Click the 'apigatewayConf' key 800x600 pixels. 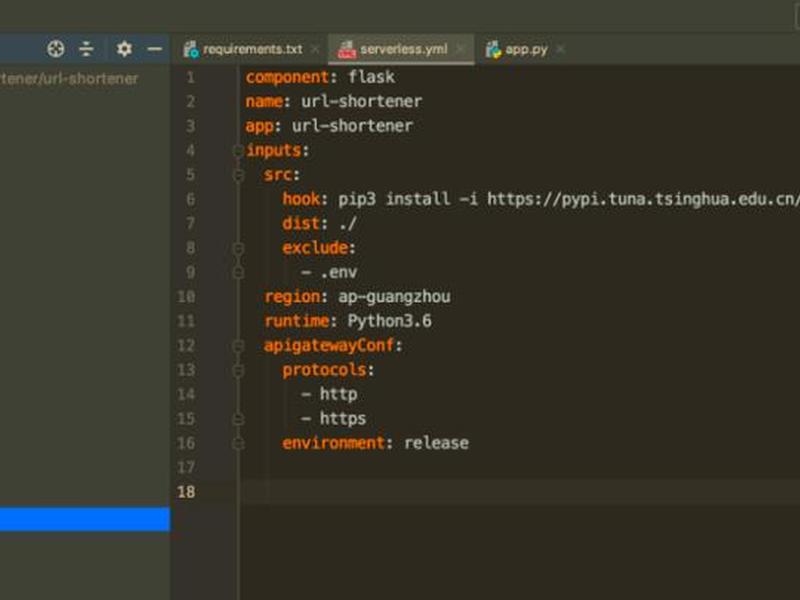pos(329,346)
